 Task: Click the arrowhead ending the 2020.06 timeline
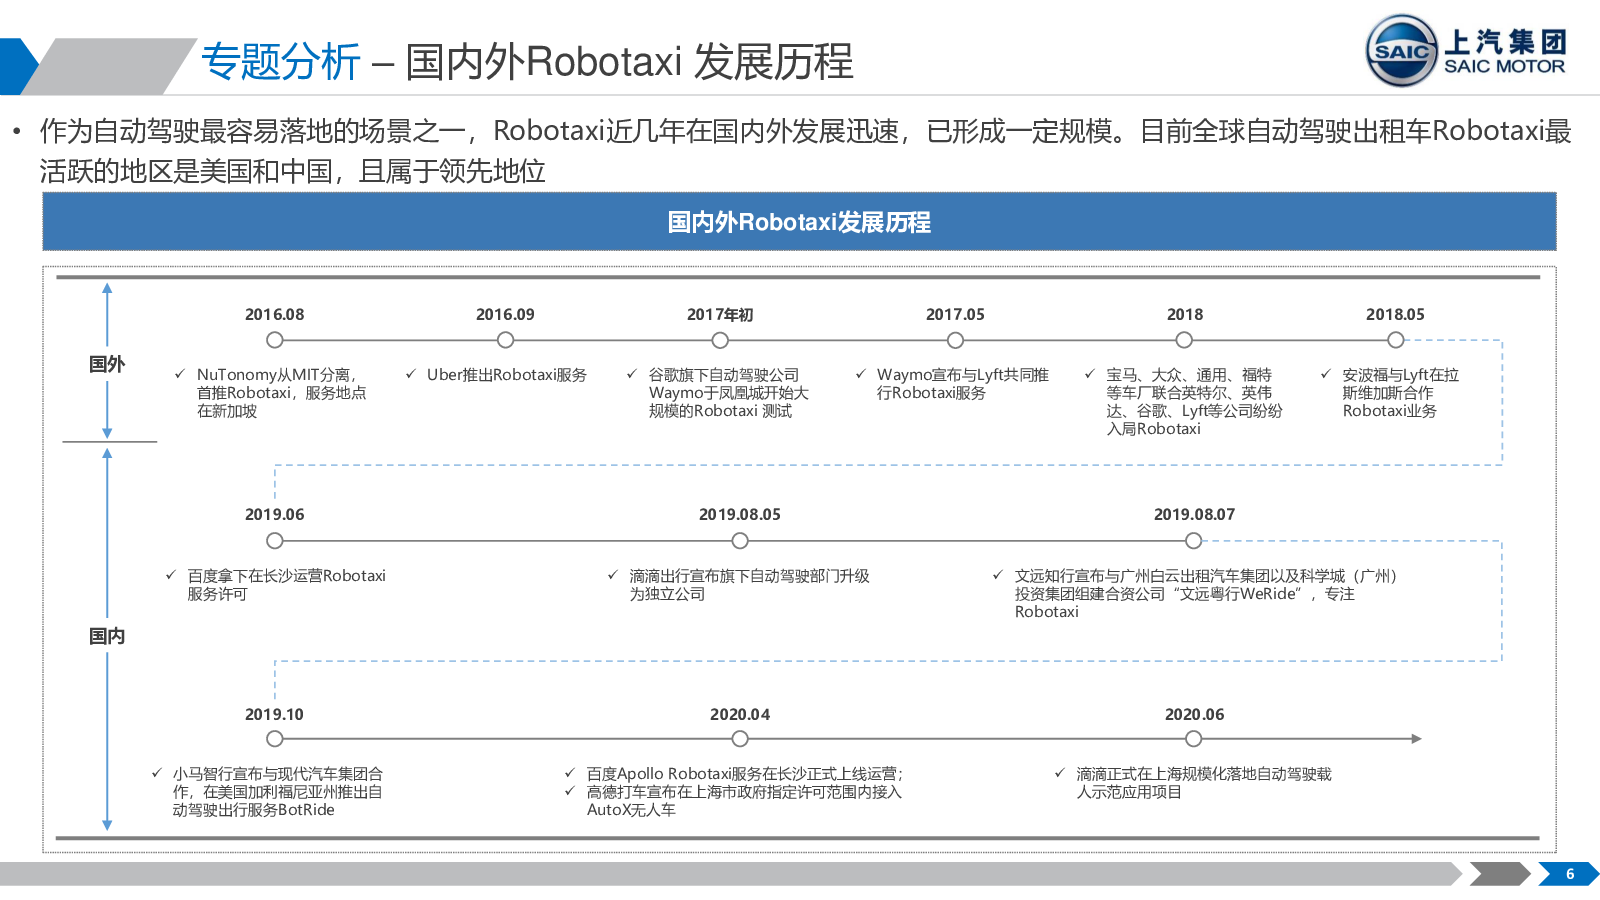click(1415, 739)
